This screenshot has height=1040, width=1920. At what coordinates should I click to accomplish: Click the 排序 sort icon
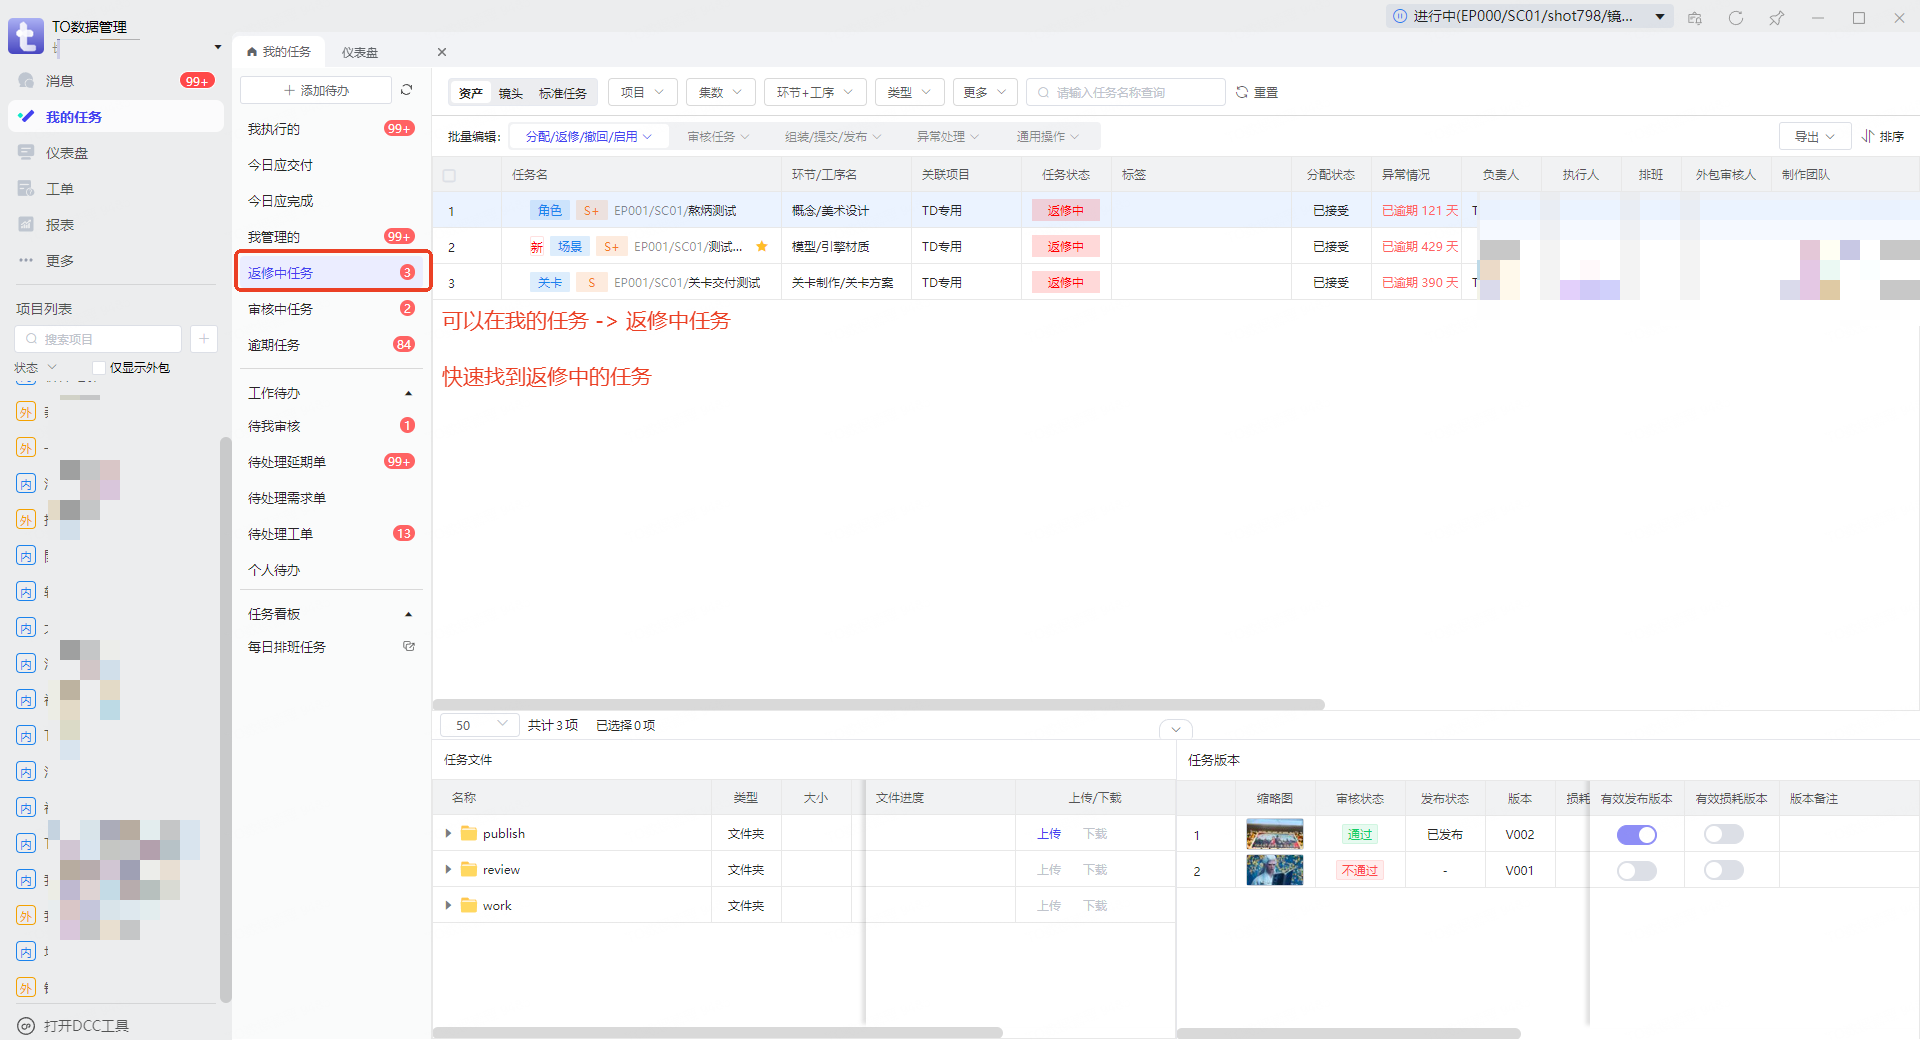1867,136
